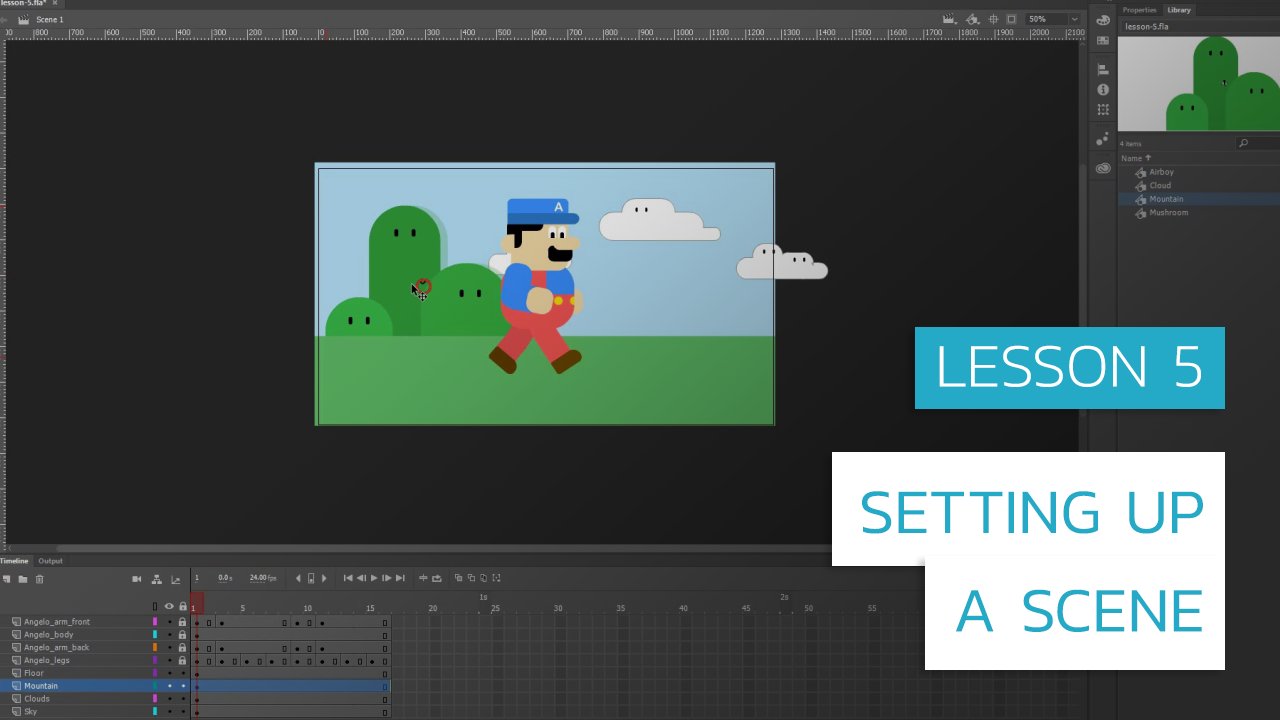Unlock the Angelo_arm_front layer
The image size is (1280, 720).
tap(182, 622)
